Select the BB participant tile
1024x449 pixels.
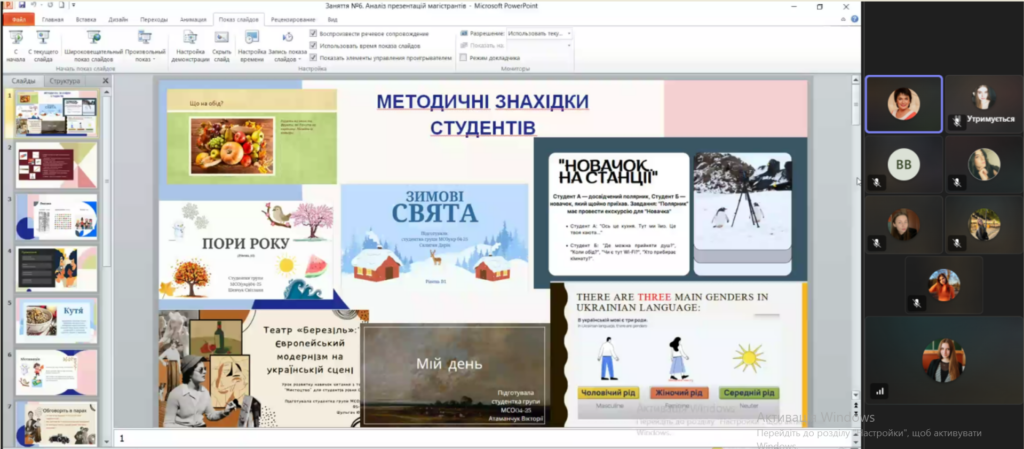point(904,164)
